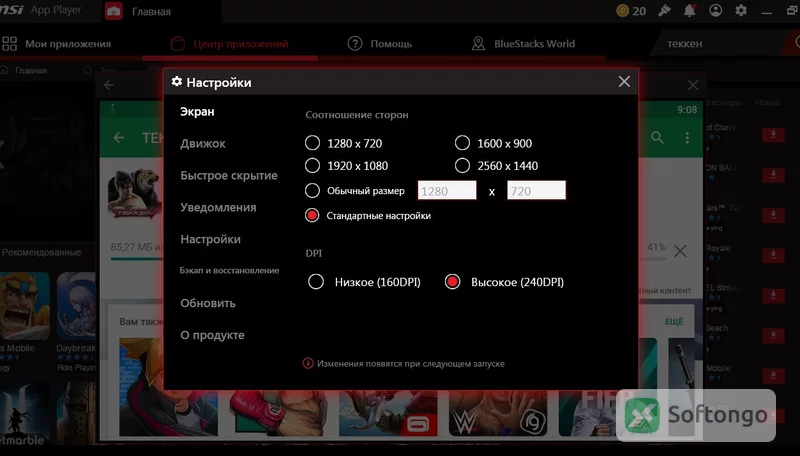
Task: Click the WWE game thumbnail
Action: pos(497,412)
